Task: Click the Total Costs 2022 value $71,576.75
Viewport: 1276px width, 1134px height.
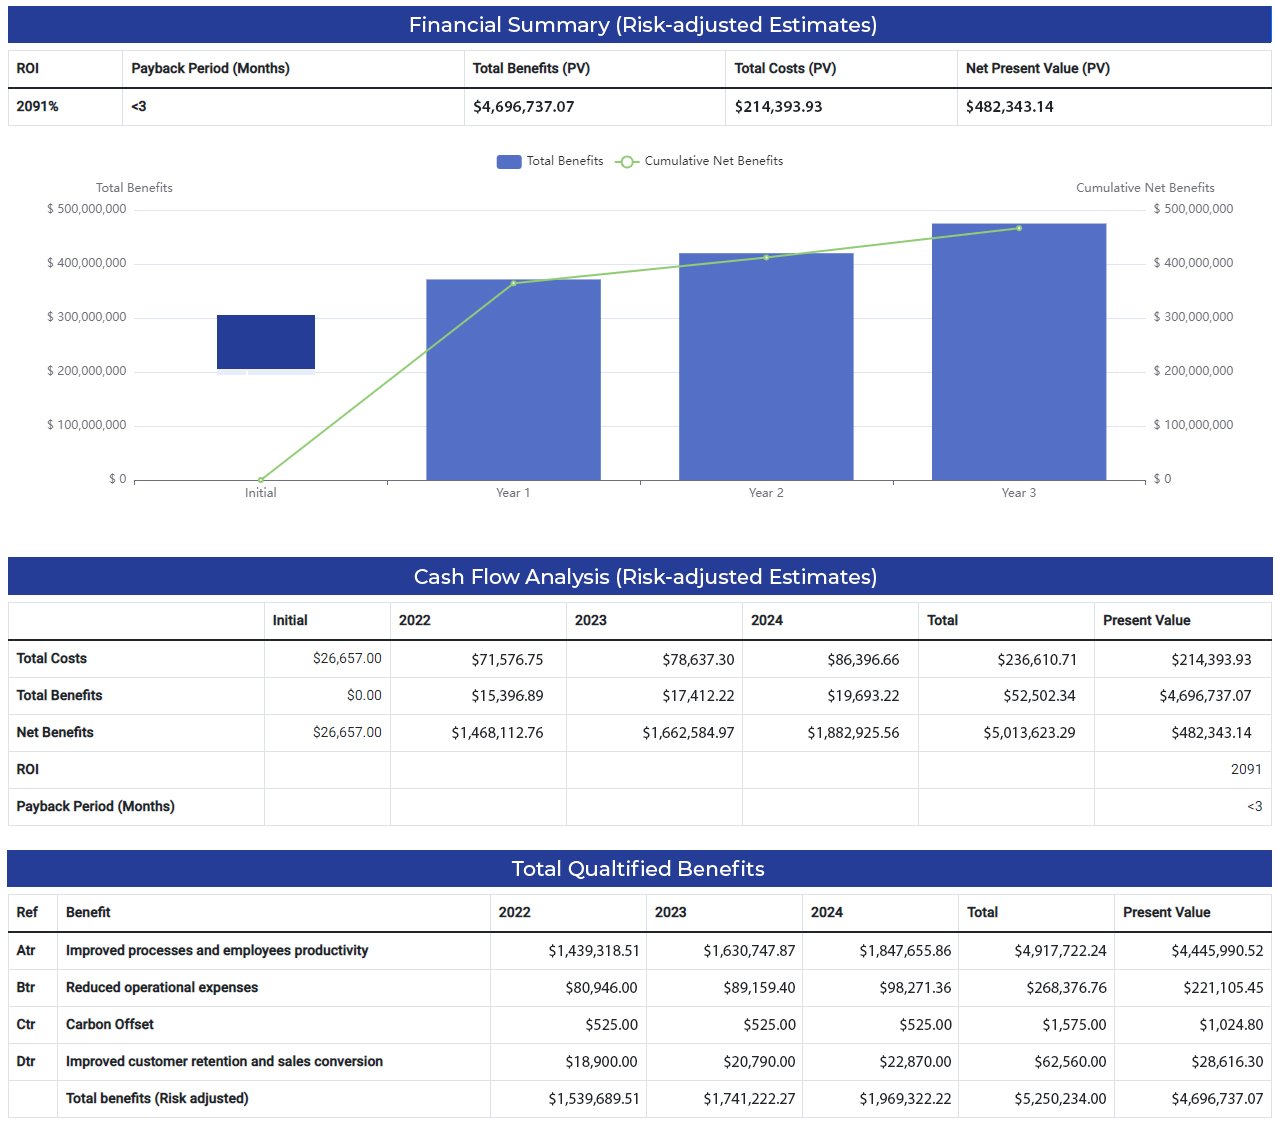Action: pos(507,660)
